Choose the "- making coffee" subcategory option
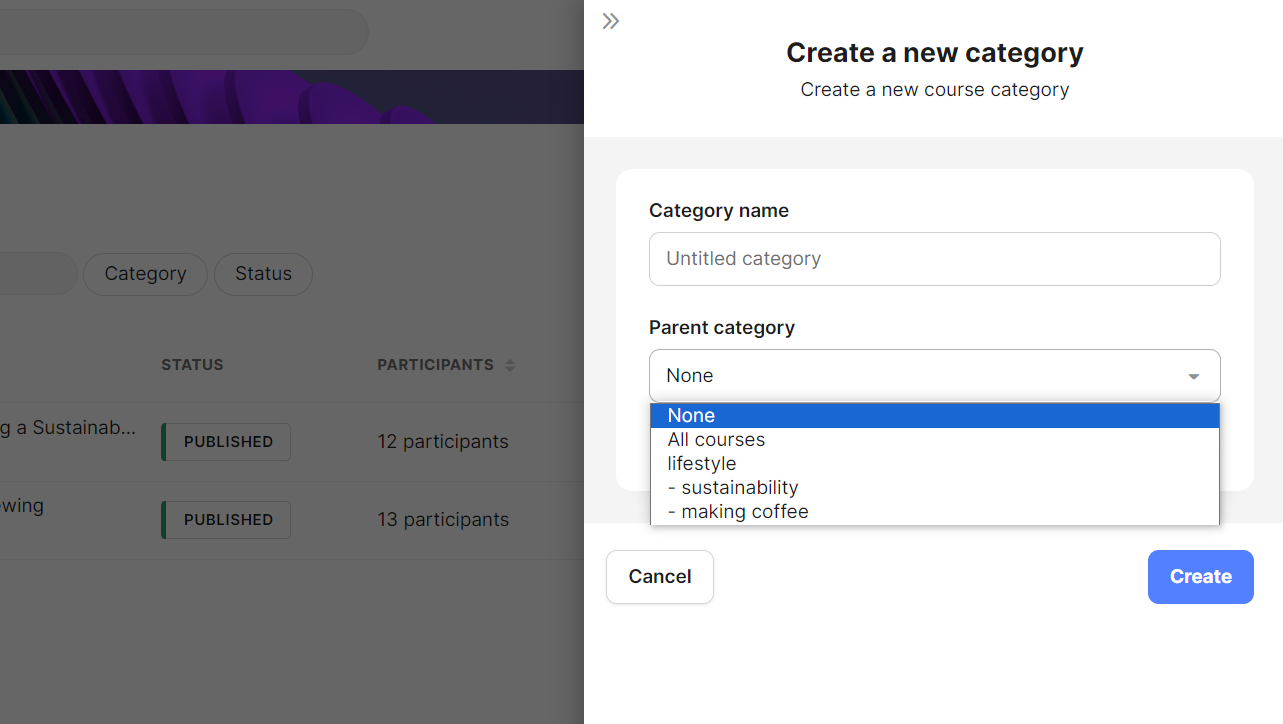 pyautogui.click(x=738, y=512)
